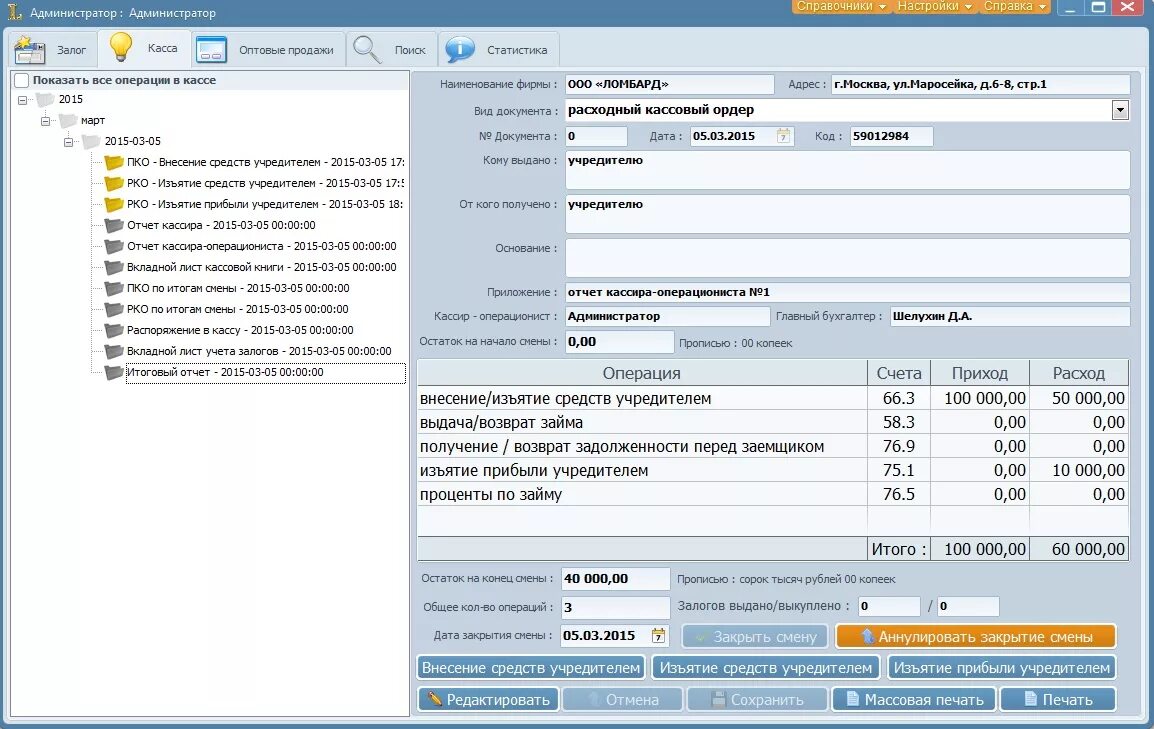1154x729 pixels.
Task: Click the № Документа field
Action: pyautogui.click(x=596, y=136)
